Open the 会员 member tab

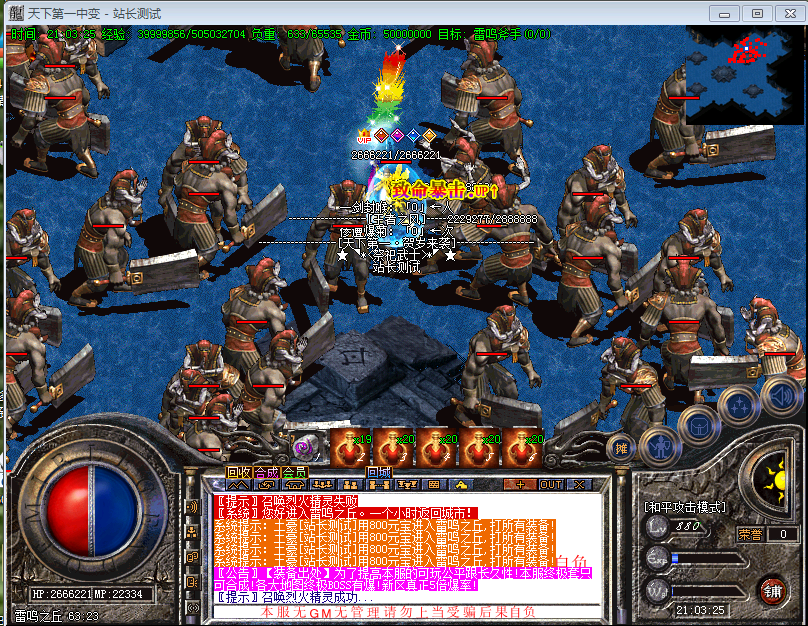click(294, 472)
